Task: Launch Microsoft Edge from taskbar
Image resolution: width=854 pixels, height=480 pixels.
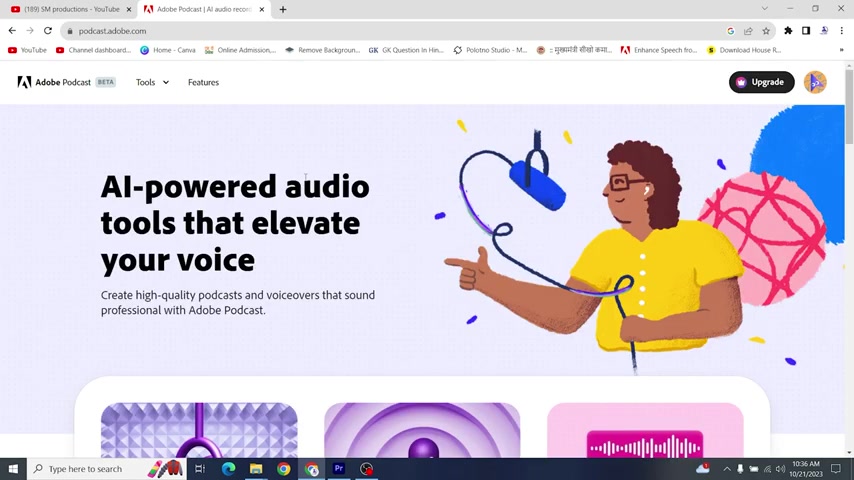Action: click(228, 469)
